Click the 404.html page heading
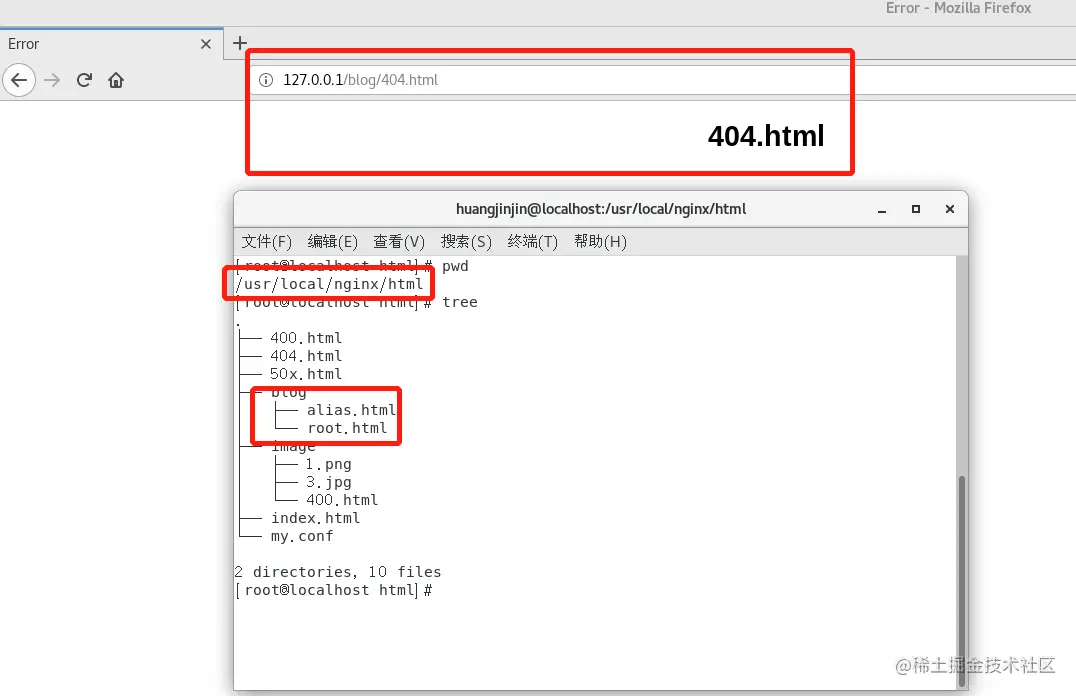 [766, 136]
